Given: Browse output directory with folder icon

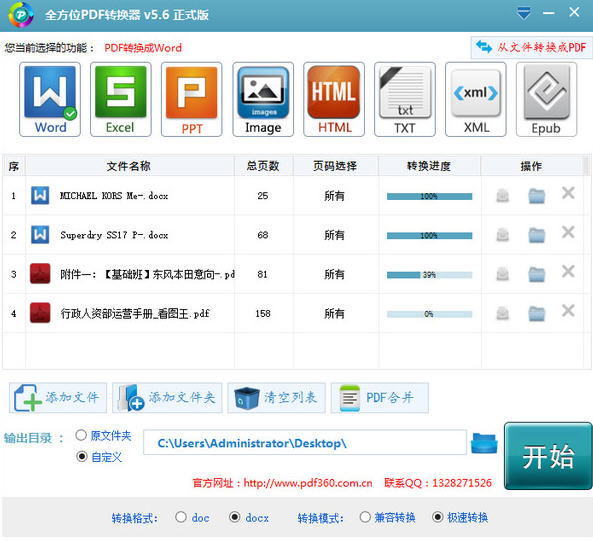Looking at the screenshot, I should [484, 443].
